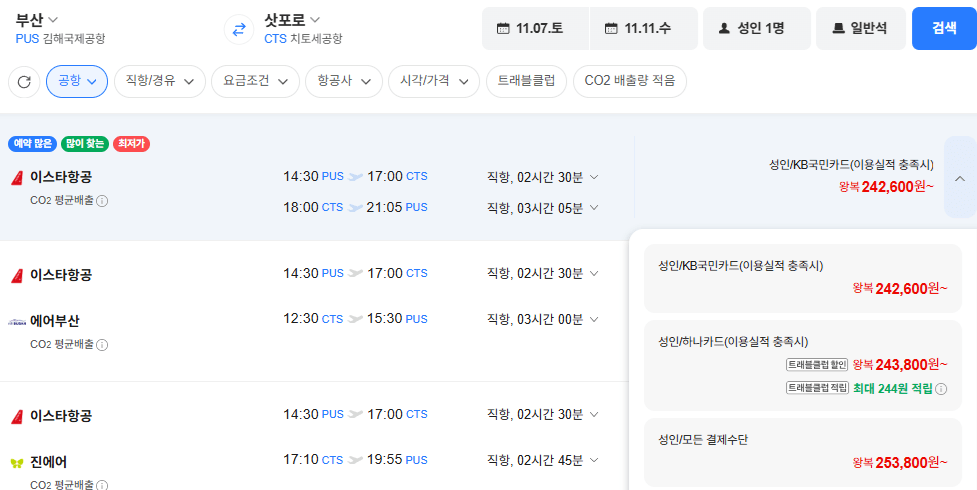
Task: Open the 부산 departure city dropdown
Action: (37, 20)
